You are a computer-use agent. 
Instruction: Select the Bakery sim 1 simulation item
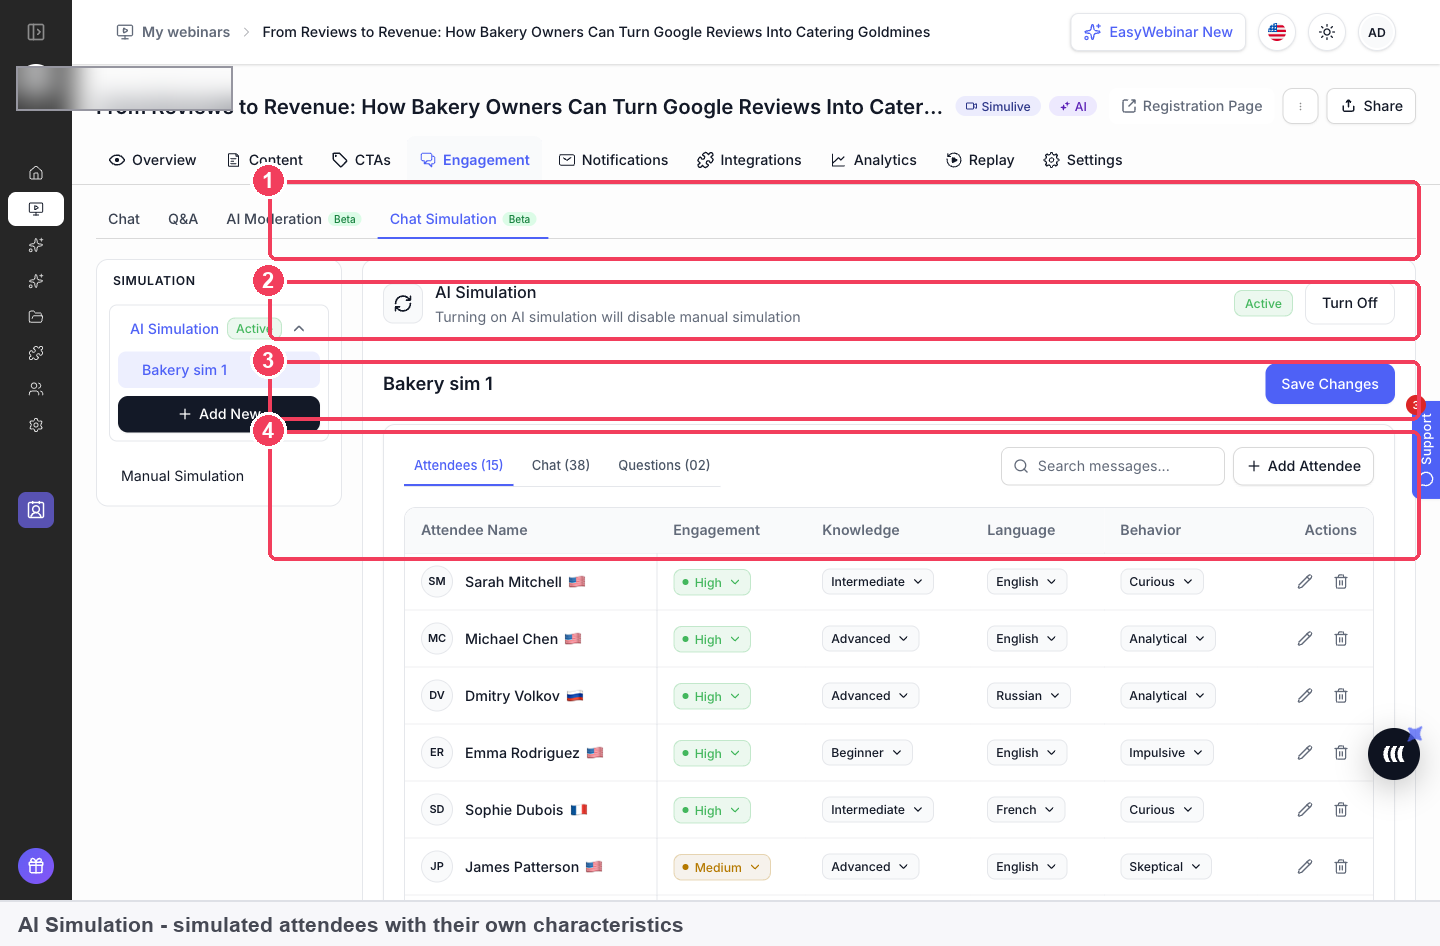pyautogui.click(x=219, y=370)
